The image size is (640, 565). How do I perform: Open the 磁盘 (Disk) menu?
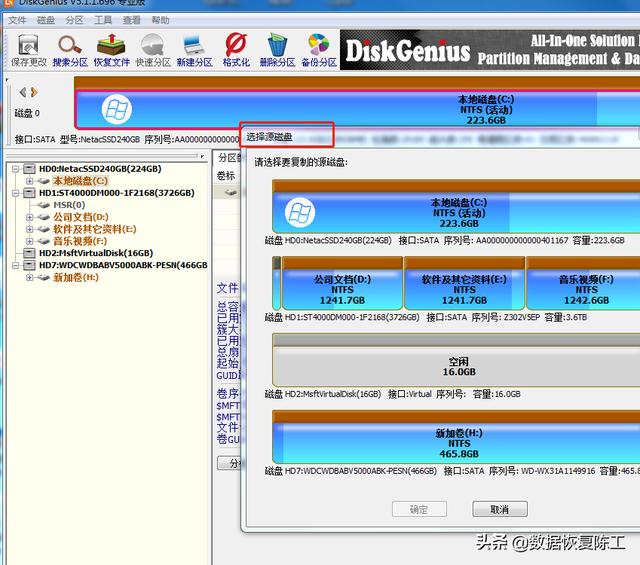[46, 20]
